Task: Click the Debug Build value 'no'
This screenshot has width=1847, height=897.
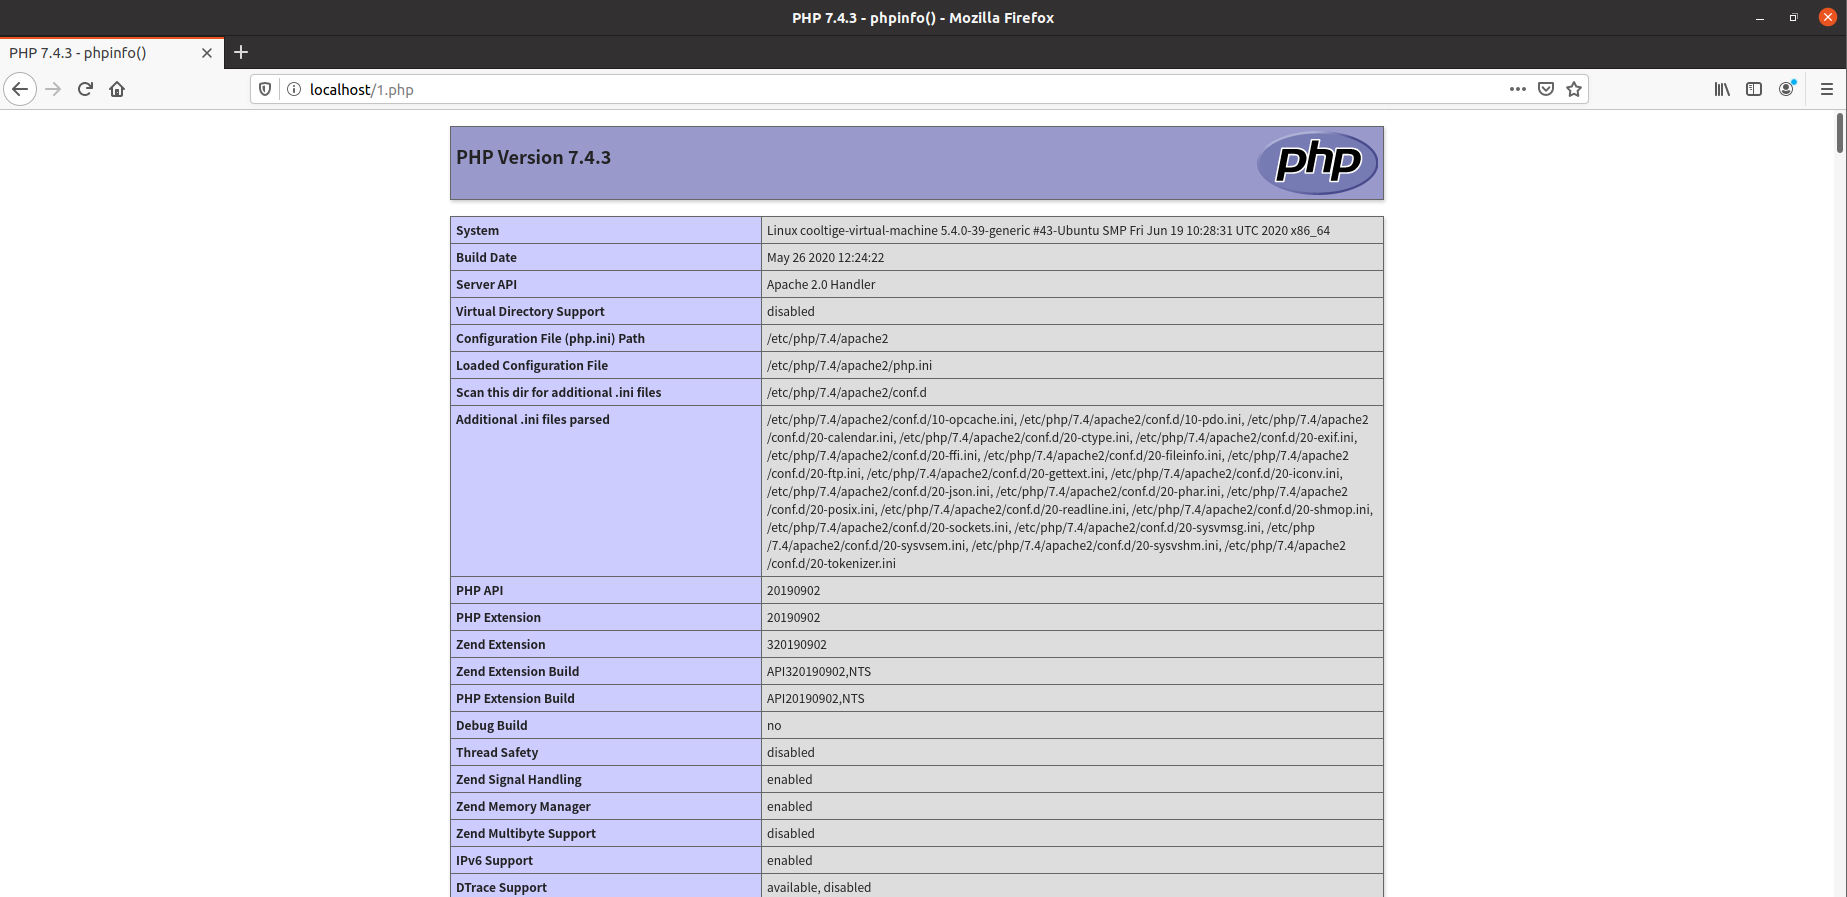Action: [774, 725]
